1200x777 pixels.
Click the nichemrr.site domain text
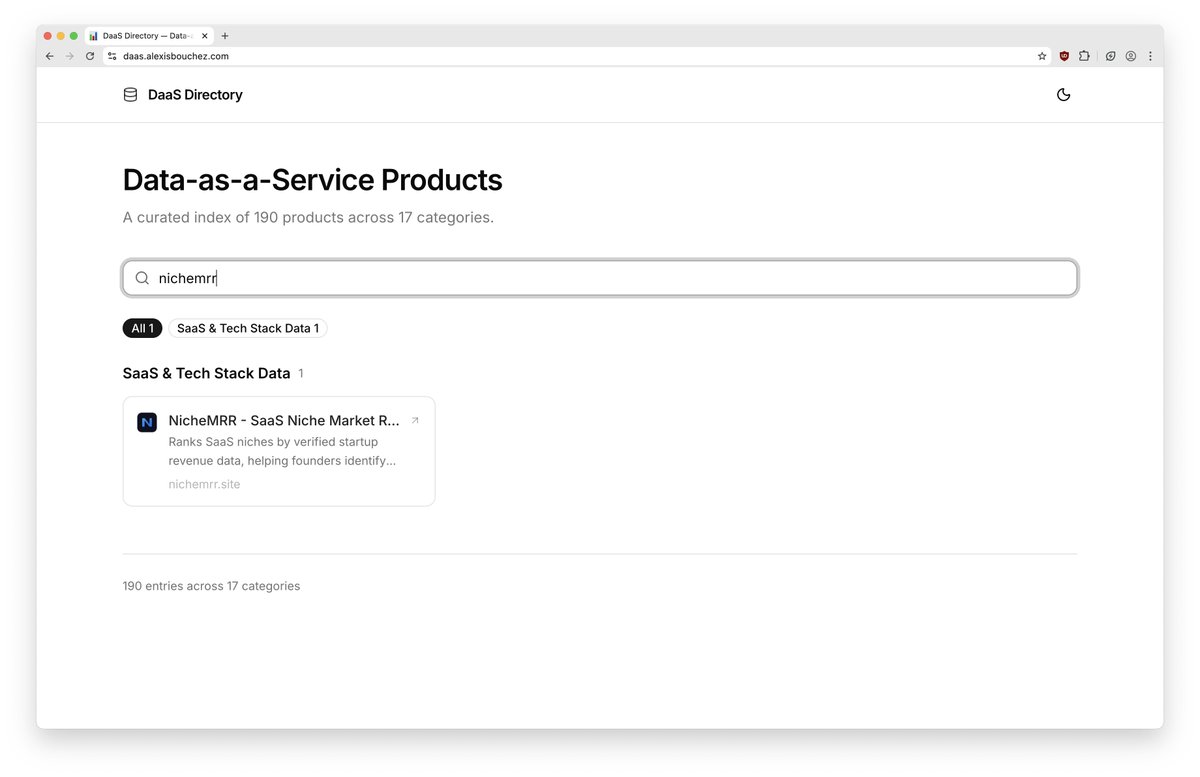(x=204, y=484)
